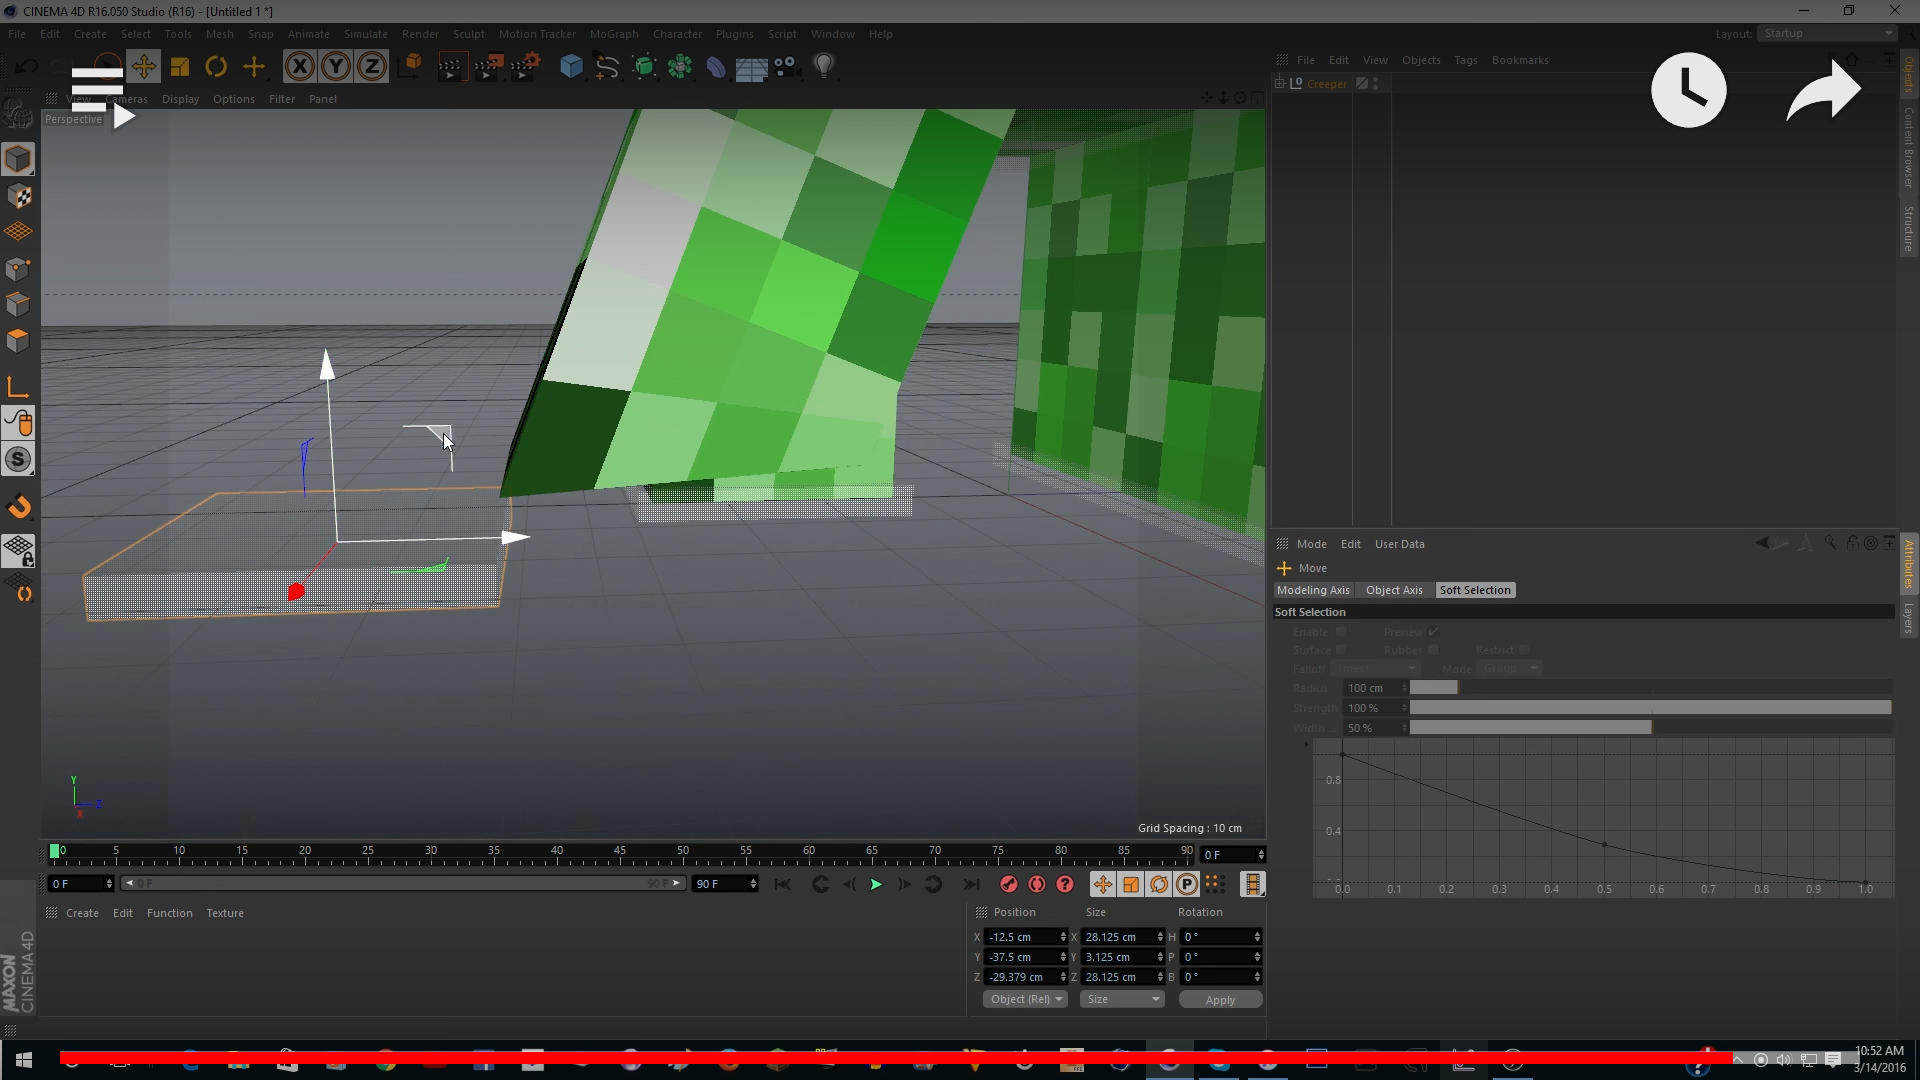The image size is (1920, 1080).
Task: Click the current frame 0 F stepper
Action: (108, 884)
